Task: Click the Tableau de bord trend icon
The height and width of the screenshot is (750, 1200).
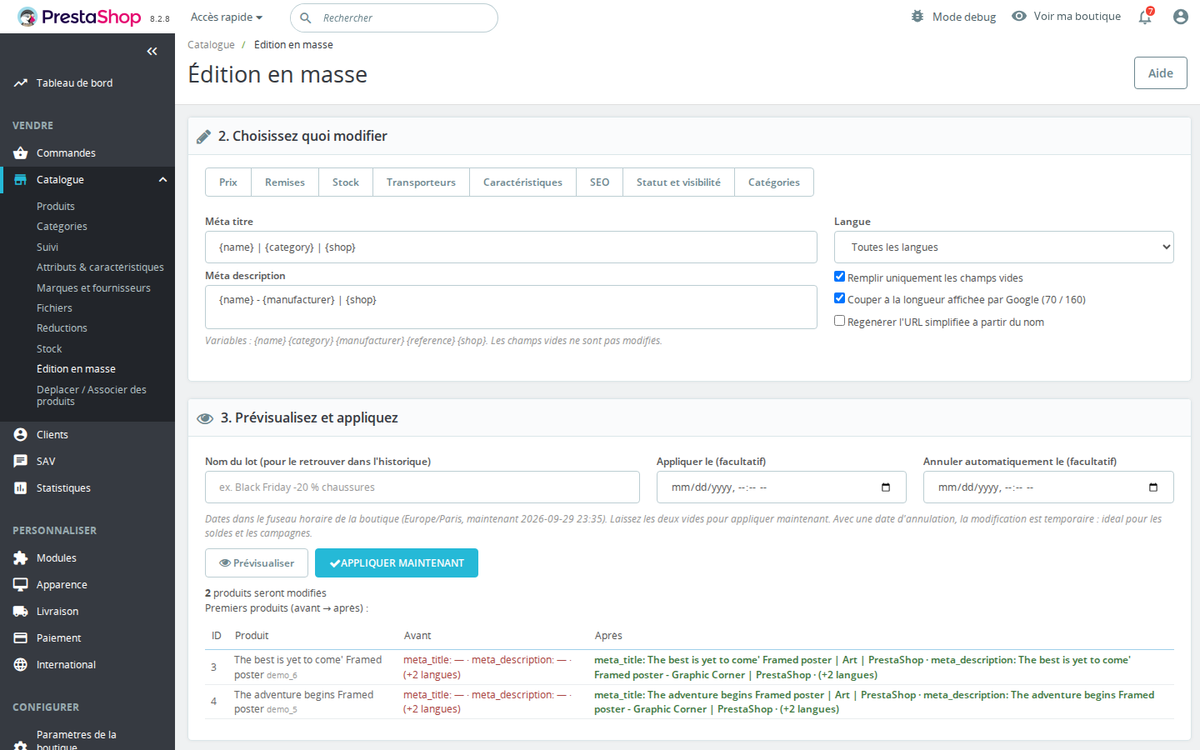Action: click(x=20, y=83)
